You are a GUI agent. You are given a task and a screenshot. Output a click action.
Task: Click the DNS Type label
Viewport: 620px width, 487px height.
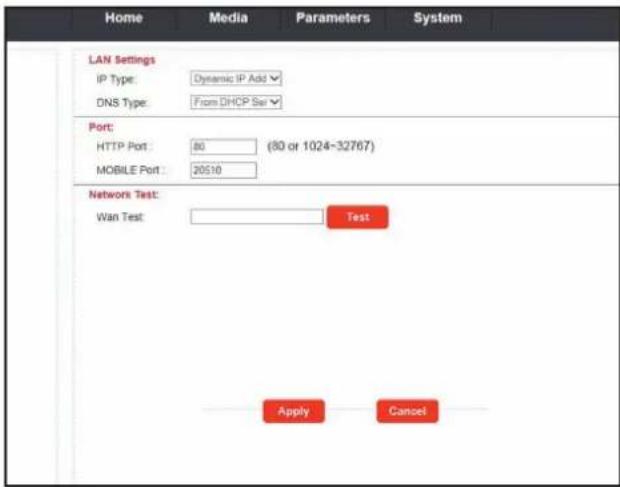(122, 103)
